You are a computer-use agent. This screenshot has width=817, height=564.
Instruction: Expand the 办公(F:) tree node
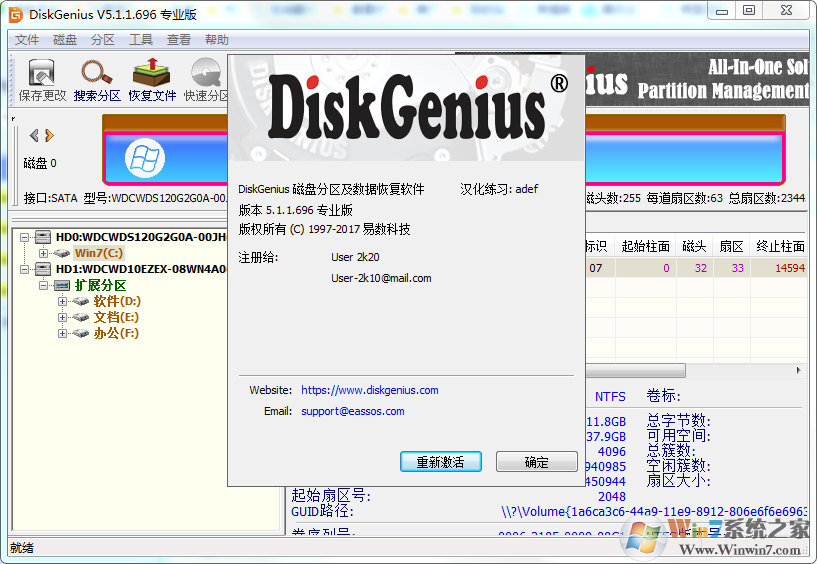coord(62,334)
